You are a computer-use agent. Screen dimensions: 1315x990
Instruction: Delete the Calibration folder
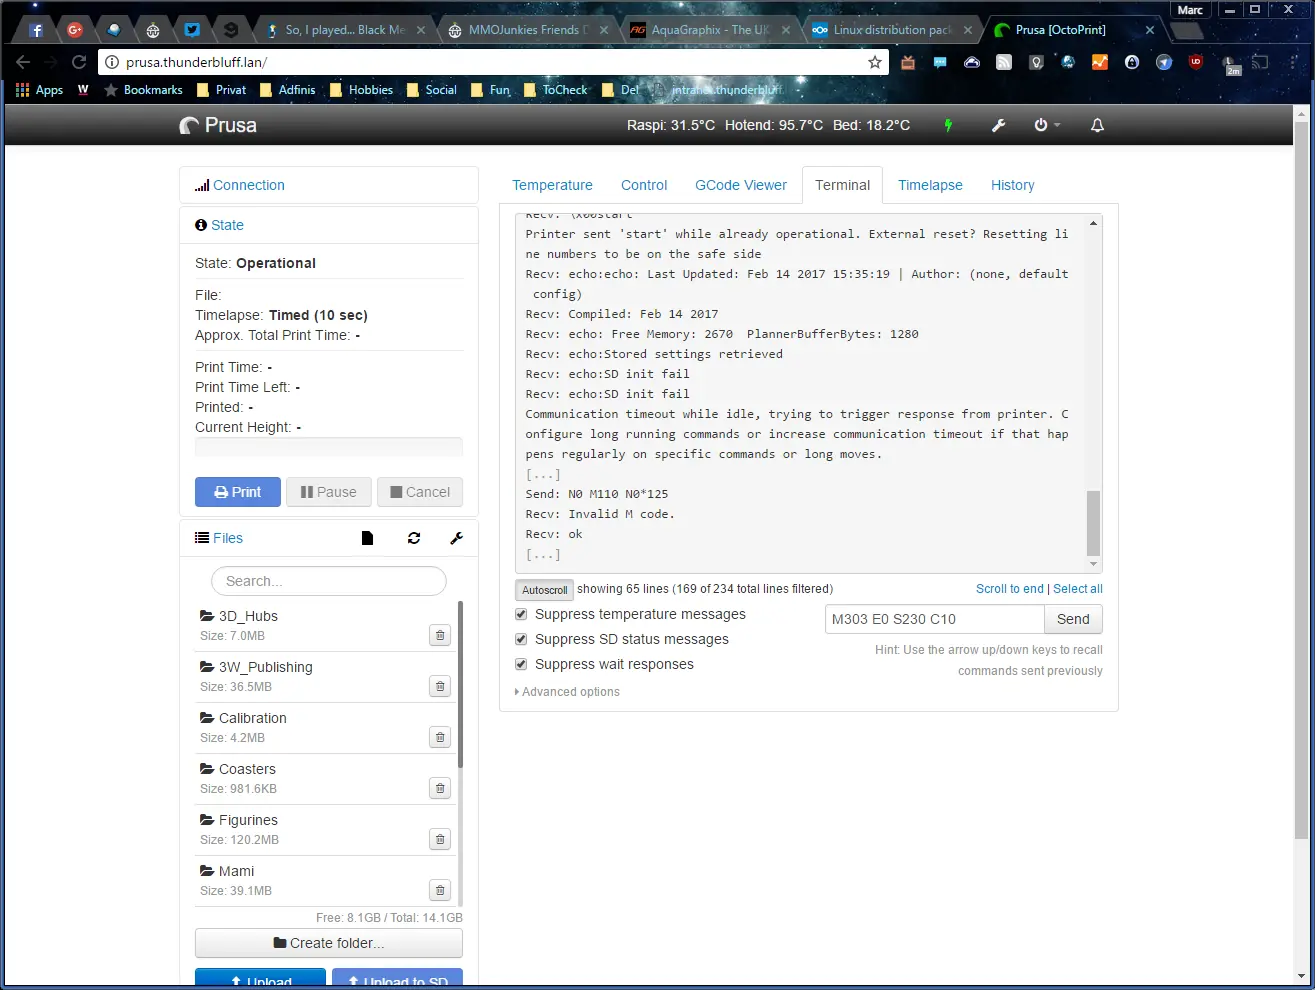[440, 737]
